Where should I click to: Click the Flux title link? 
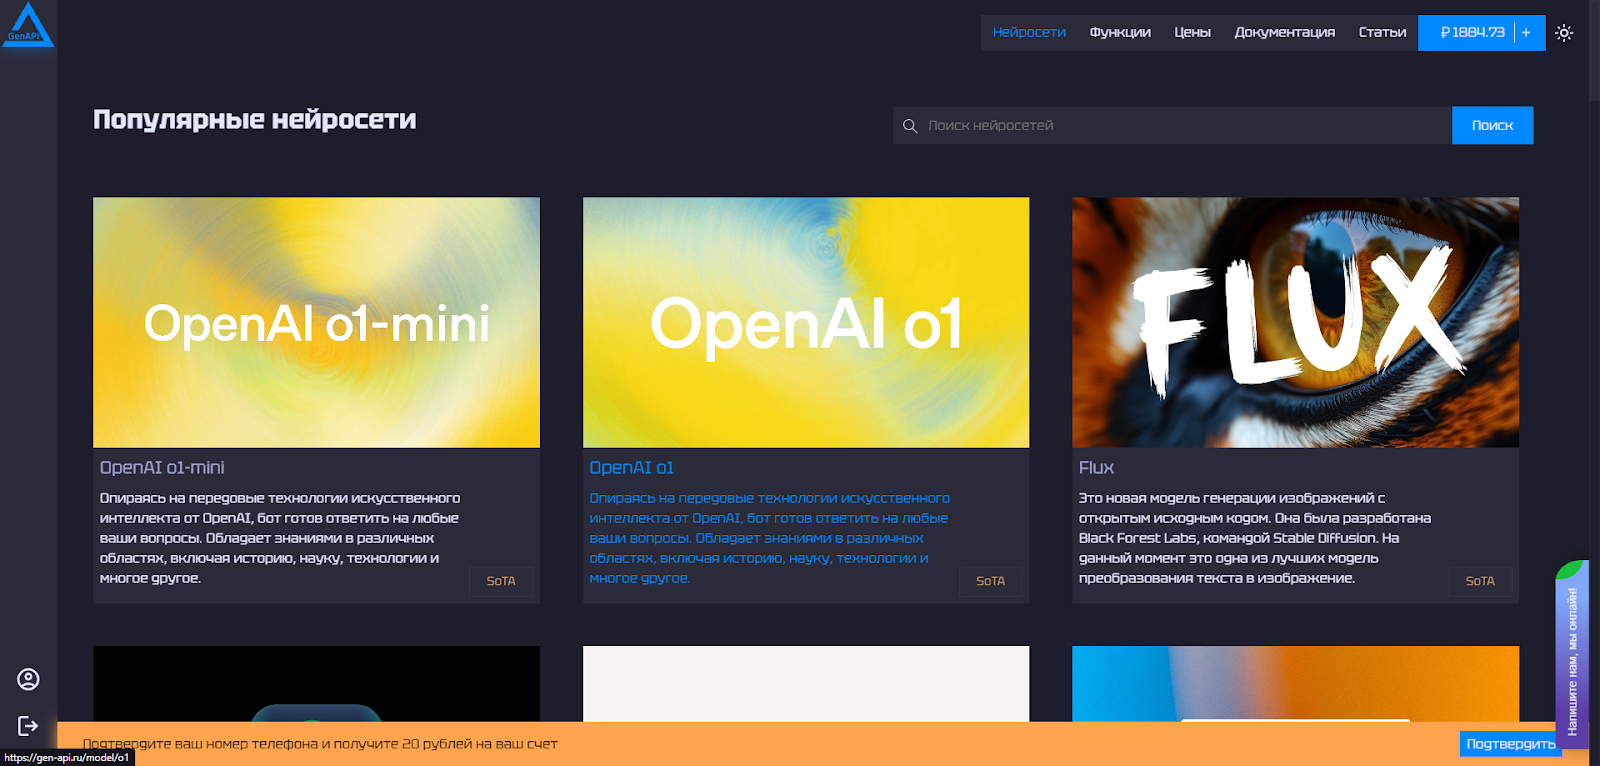pos(1096,467)
